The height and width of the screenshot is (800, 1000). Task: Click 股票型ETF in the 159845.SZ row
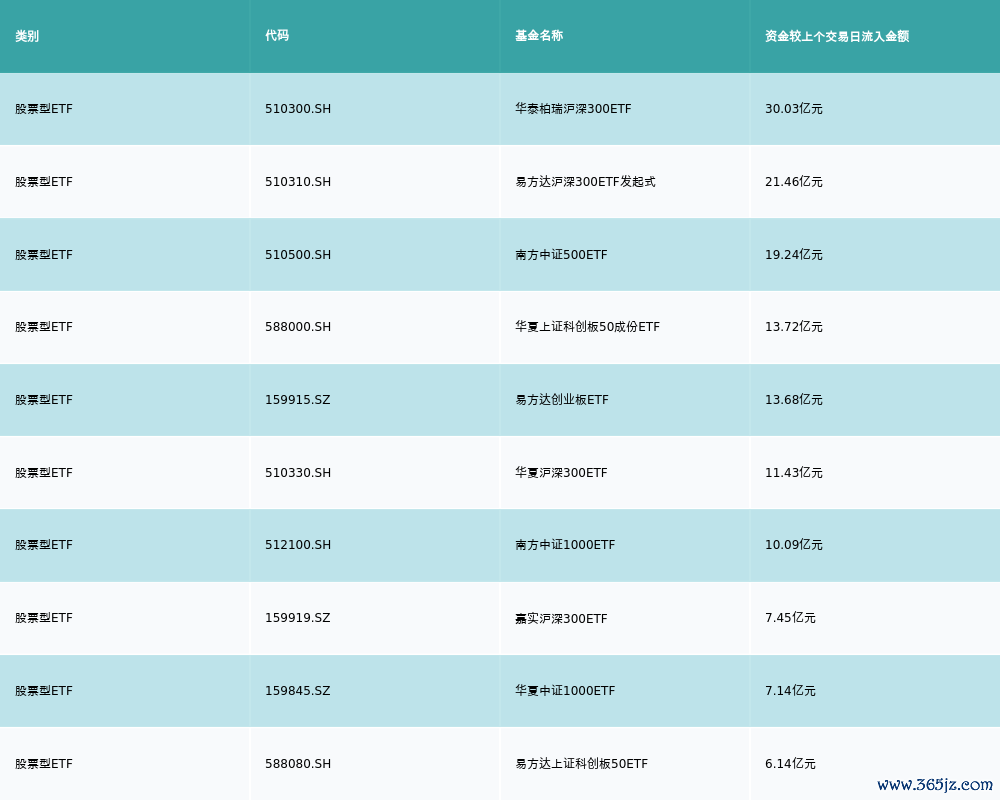pyautogui.click(x=44, y=692)
